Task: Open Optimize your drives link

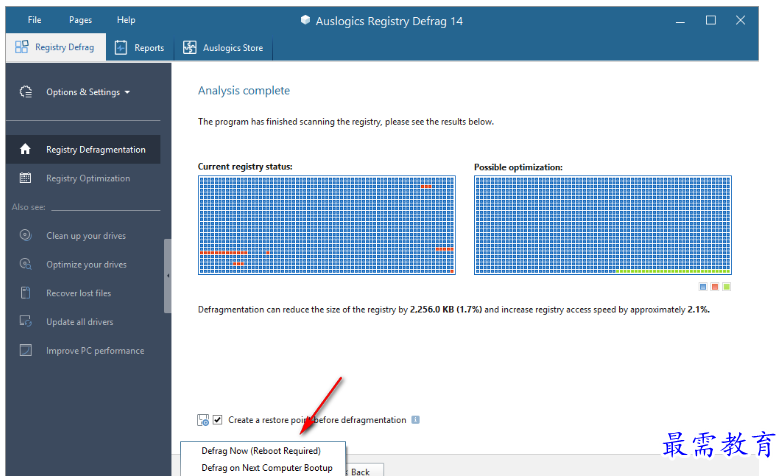Action: pos(86,264)
